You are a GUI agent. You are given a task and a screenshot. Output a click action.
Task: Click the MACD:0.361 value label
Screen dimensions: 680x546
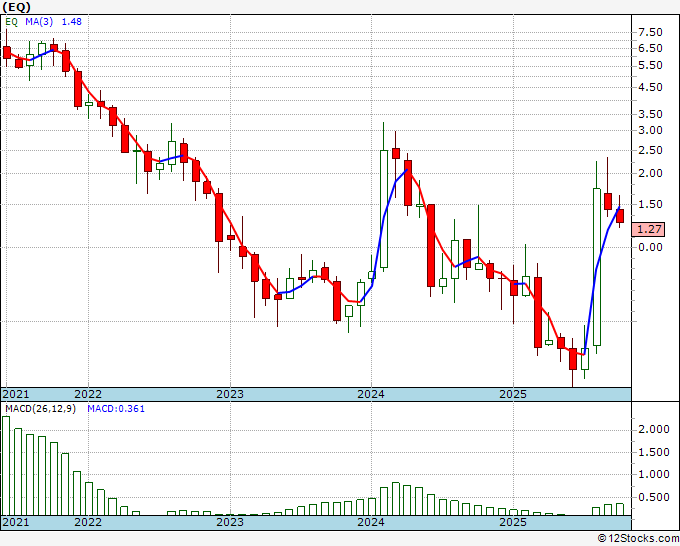116,409
